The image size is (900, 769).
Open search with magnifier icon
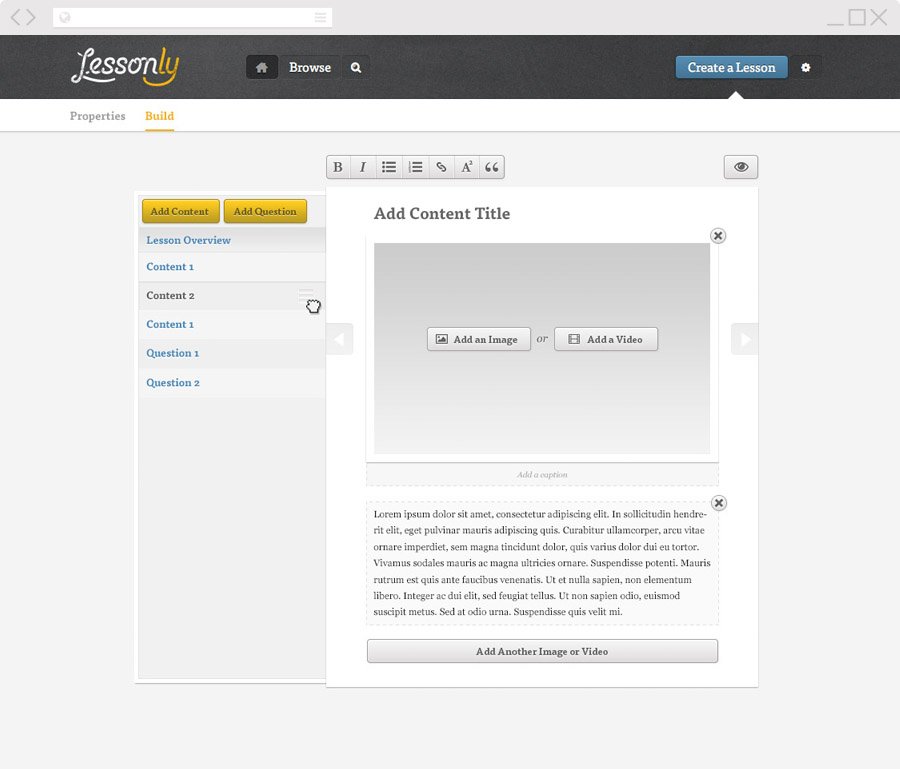[355, 67]
